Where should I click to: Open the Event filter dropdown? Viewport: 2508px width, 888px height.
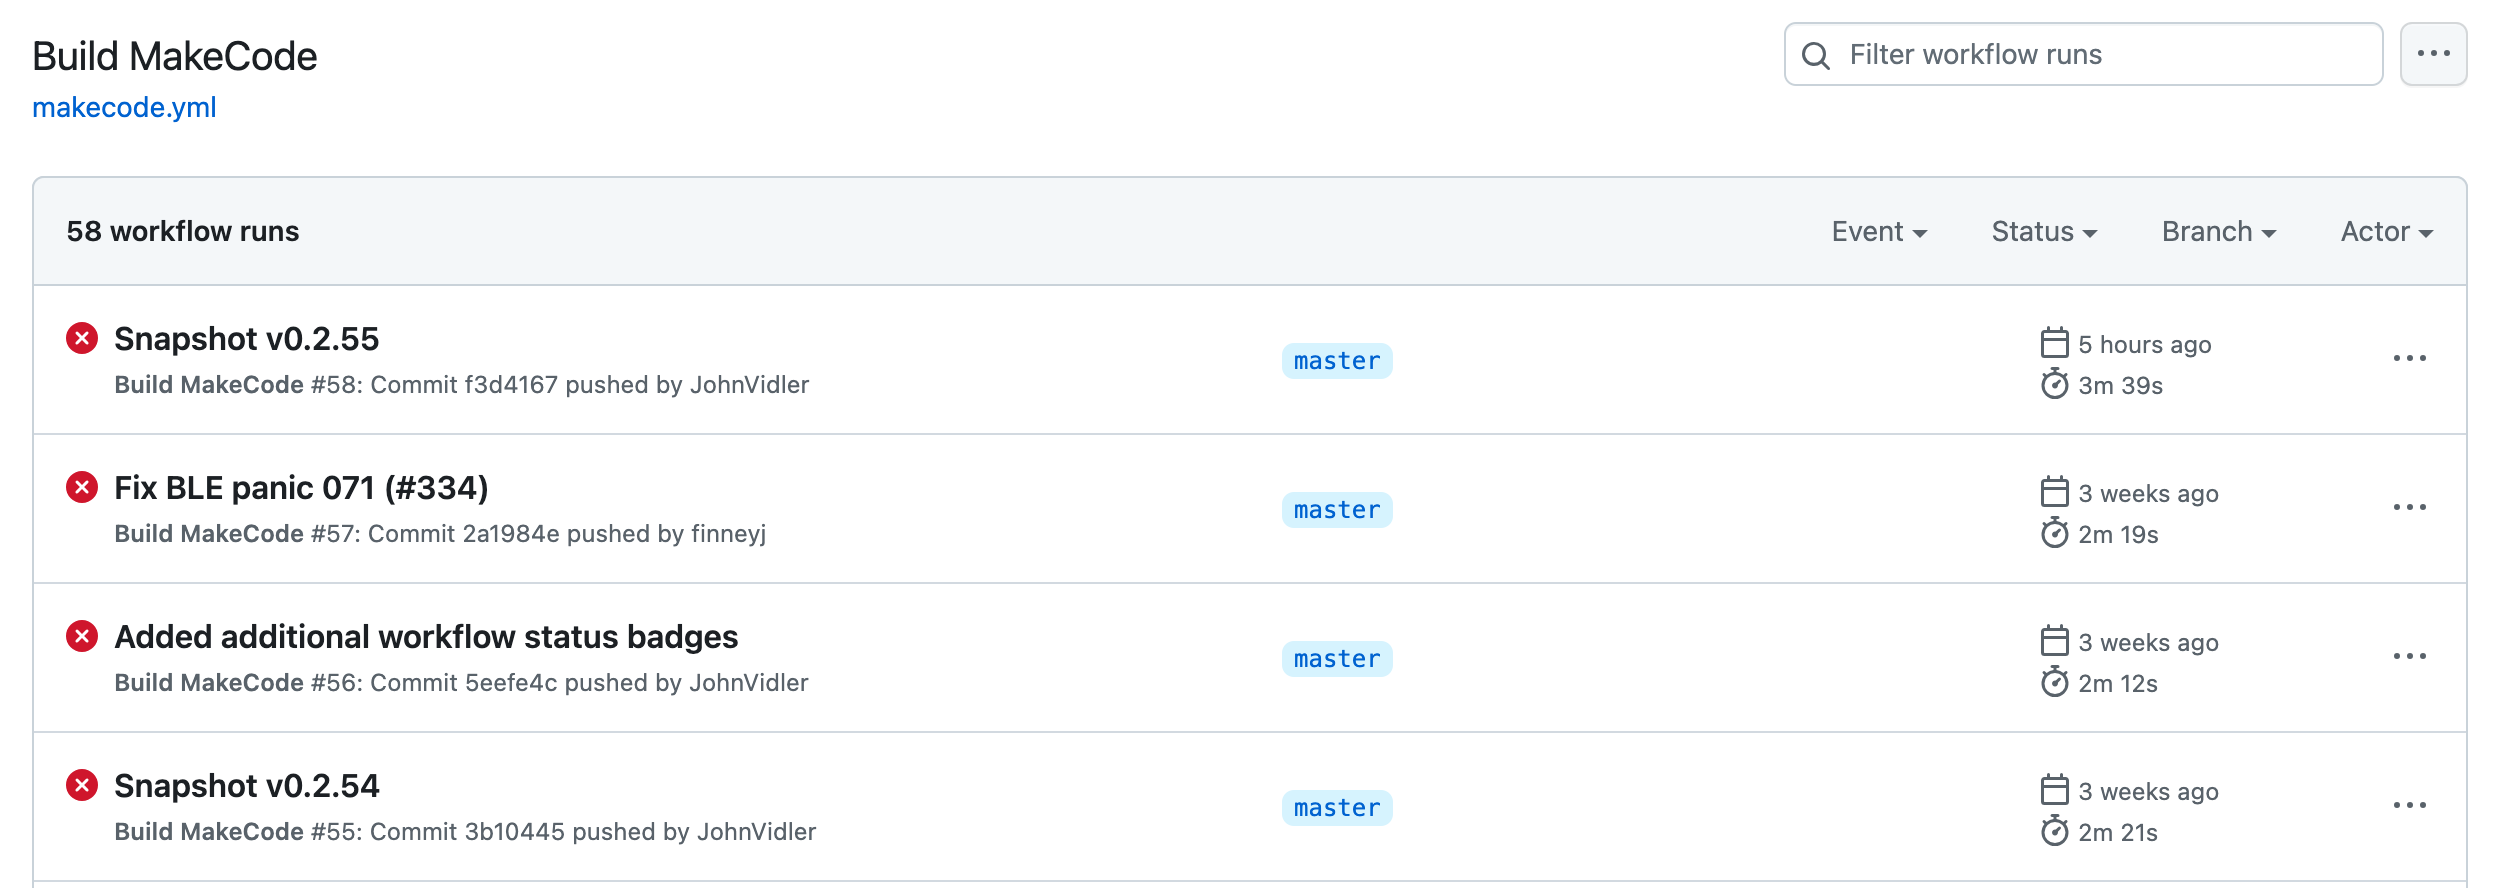pos(1880,231)
